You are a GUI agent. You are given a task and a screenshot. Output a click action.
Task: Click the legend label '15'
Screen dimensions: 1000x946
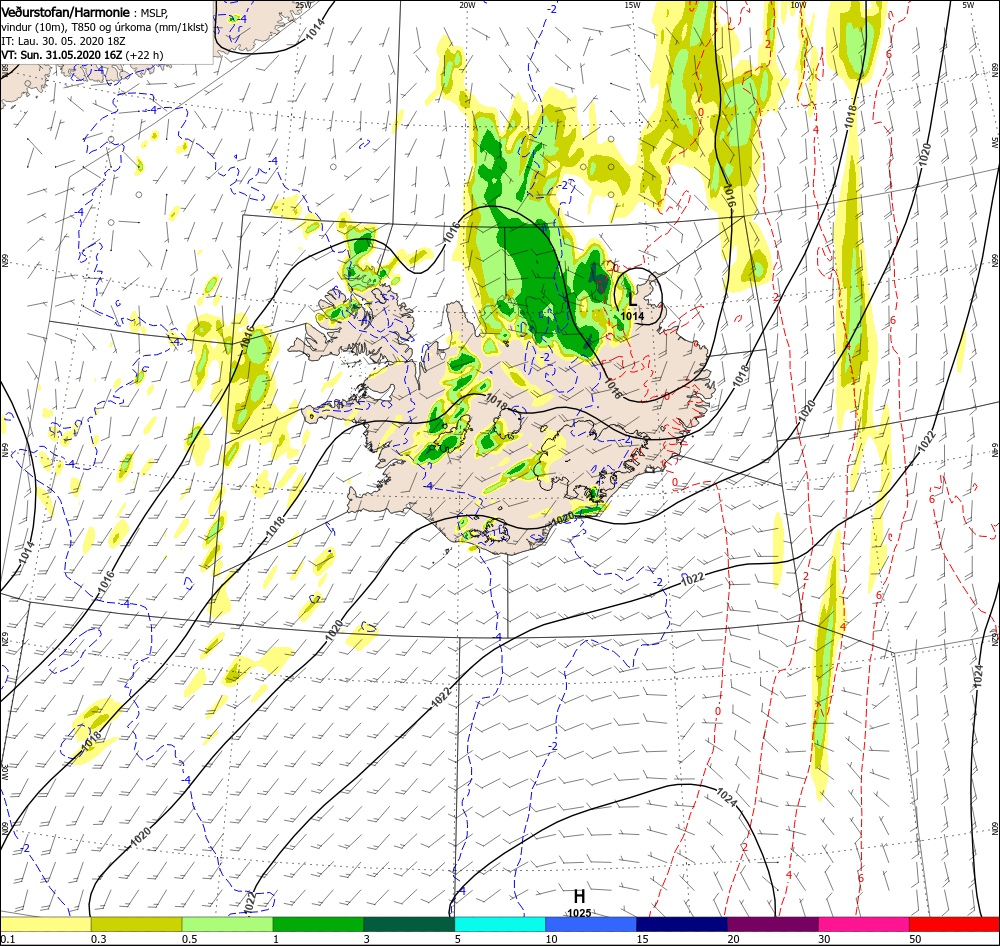pos(642,939)
